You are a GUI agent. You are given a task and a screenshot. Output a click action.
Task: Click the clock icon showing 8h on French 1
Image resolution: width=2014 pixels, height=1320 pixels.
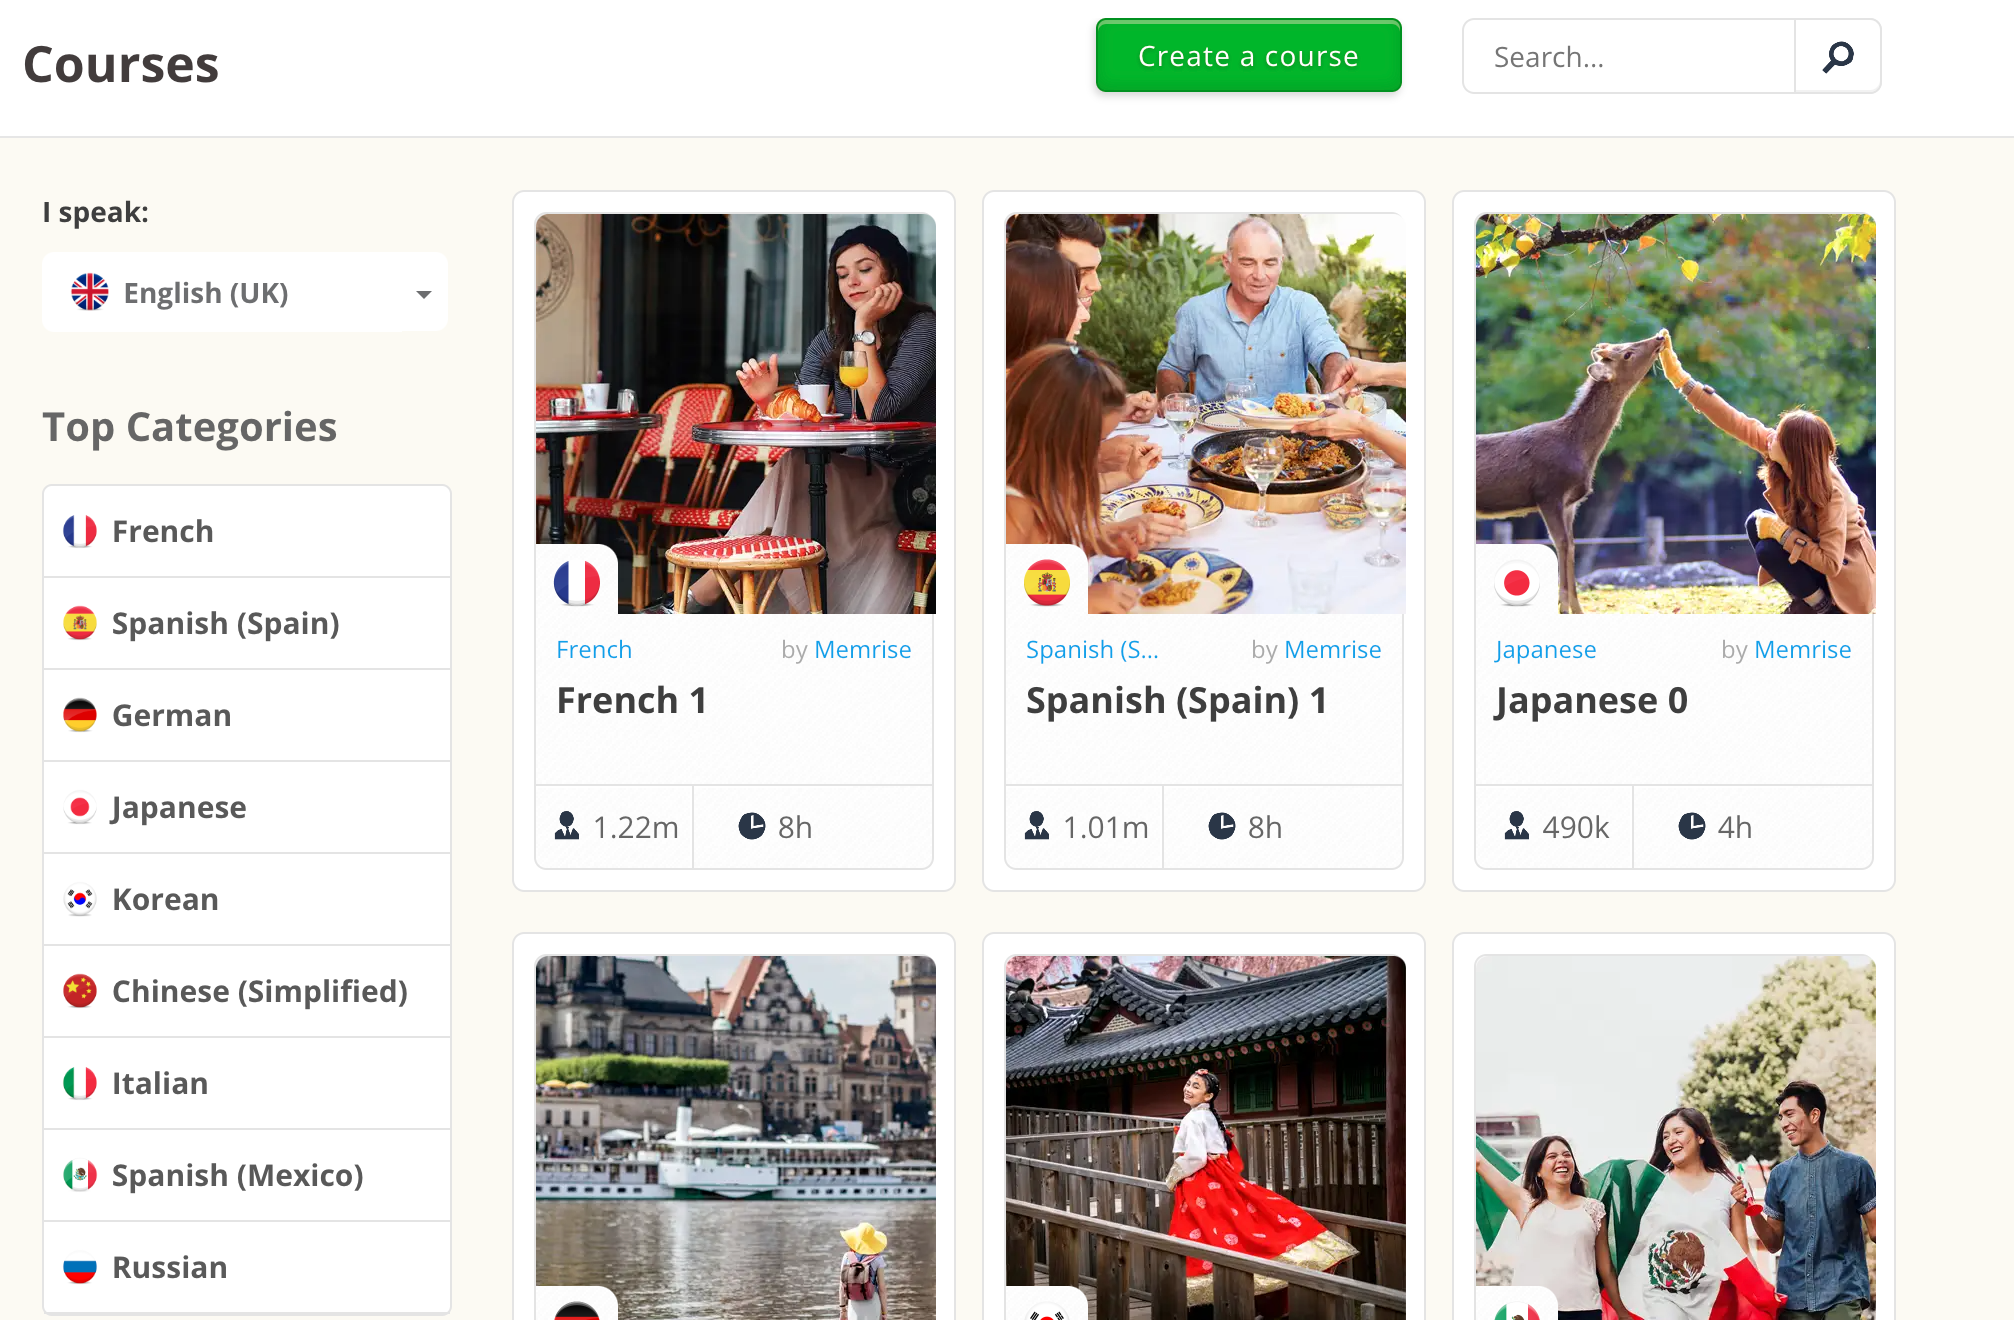pos(752,826)
